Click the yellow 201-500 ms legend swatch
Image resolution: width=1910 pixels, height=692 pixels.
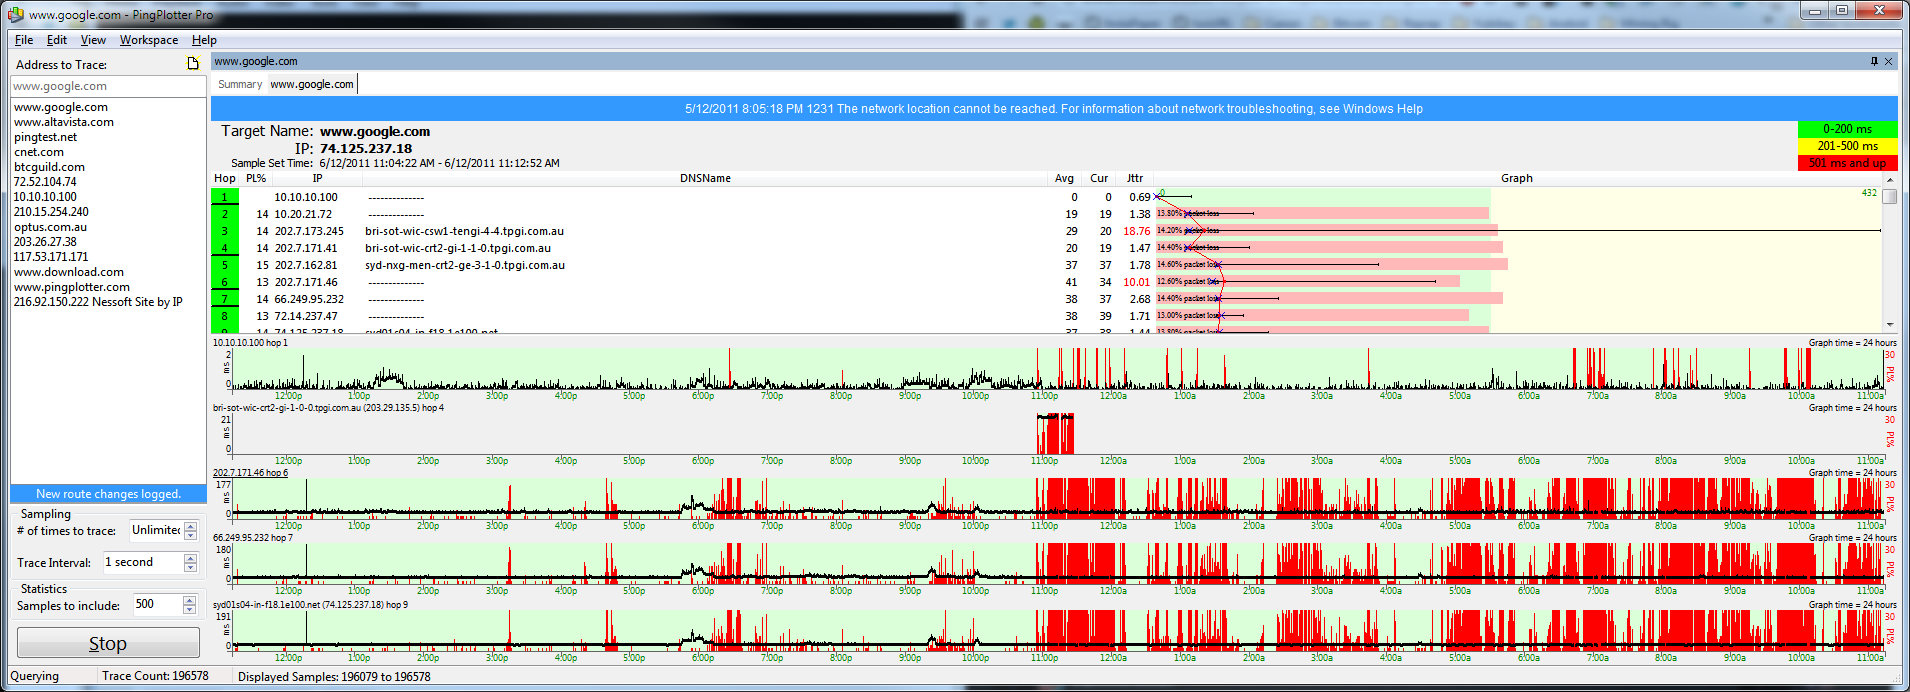click(1846, 146)
